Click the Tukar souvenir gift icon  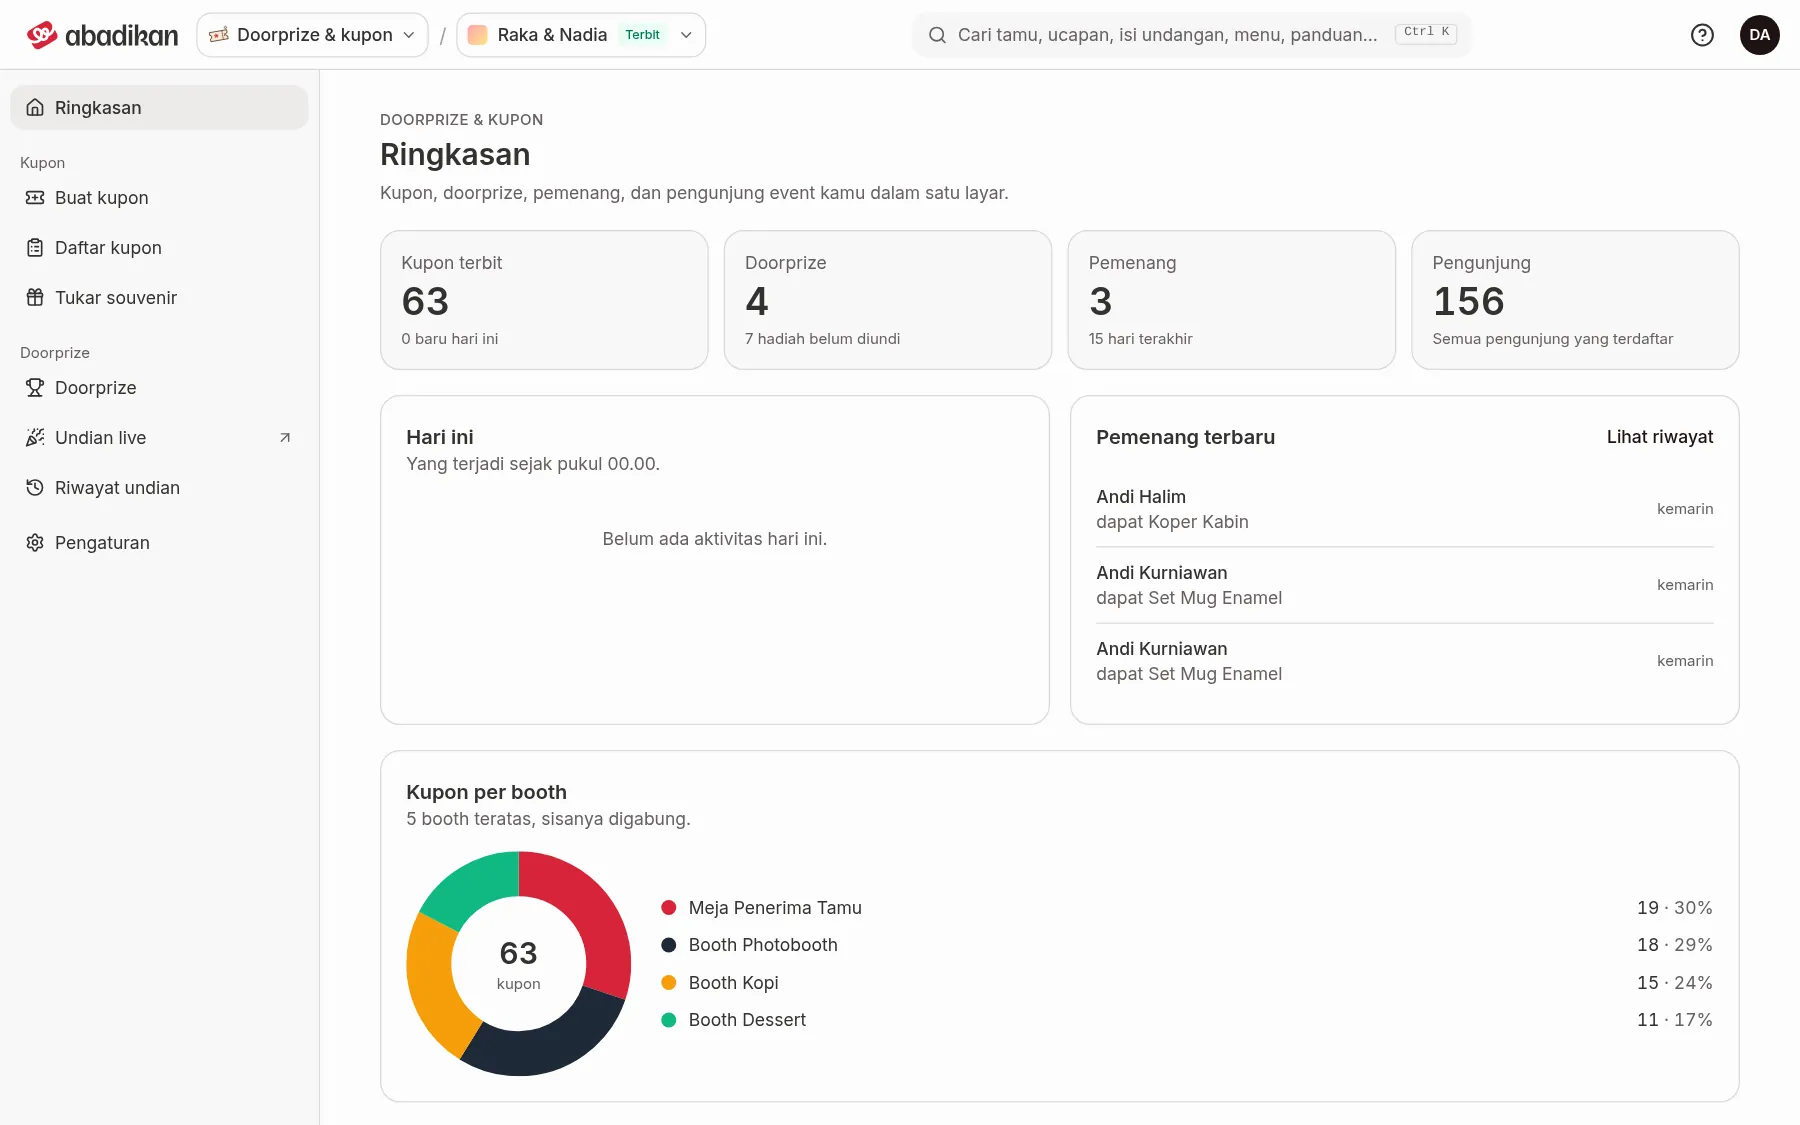coord(35,298)
